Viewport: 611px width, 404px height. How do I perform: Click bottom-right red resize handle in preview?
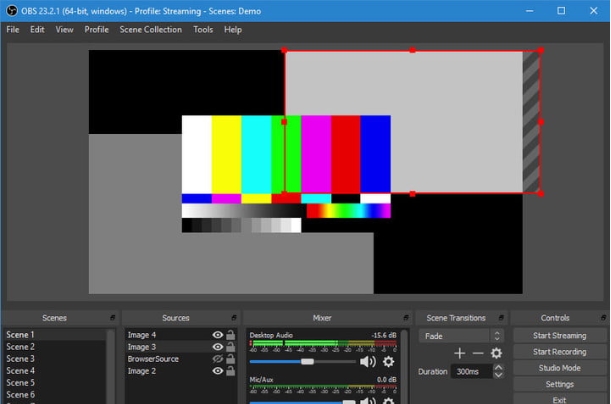[x=541, y=193]
